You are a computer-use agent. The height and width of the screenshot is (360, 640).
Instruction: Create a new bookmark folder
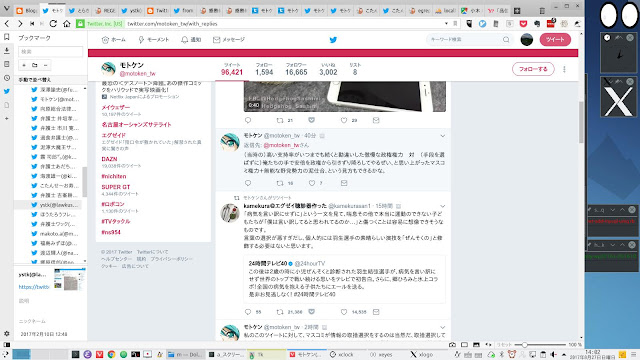[x=35, y=65]
